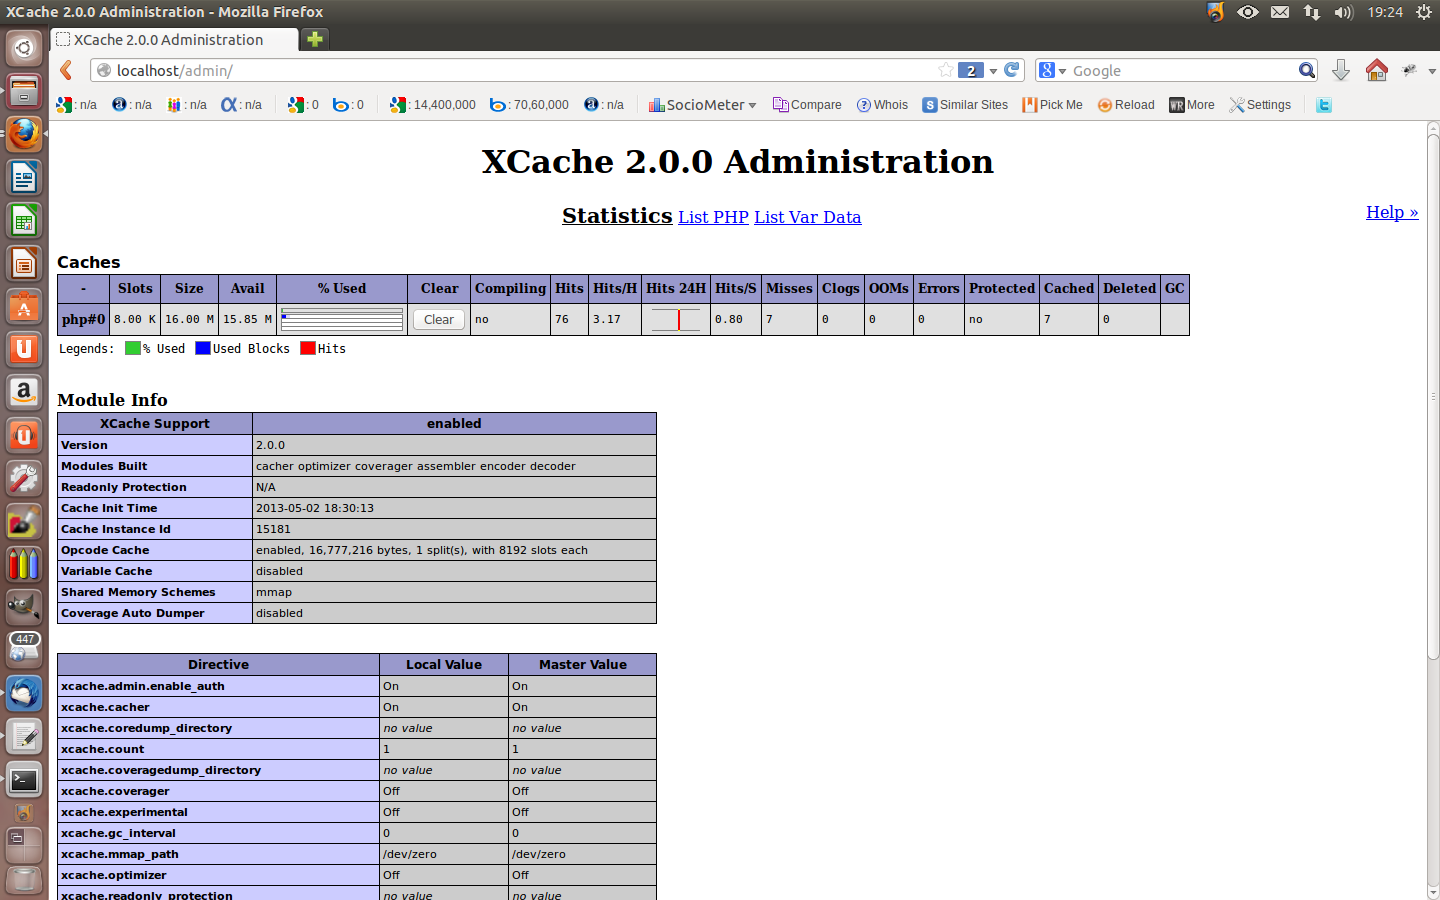
Task: Expand the address bar history dropdown arrow
Action: [993, 71]
